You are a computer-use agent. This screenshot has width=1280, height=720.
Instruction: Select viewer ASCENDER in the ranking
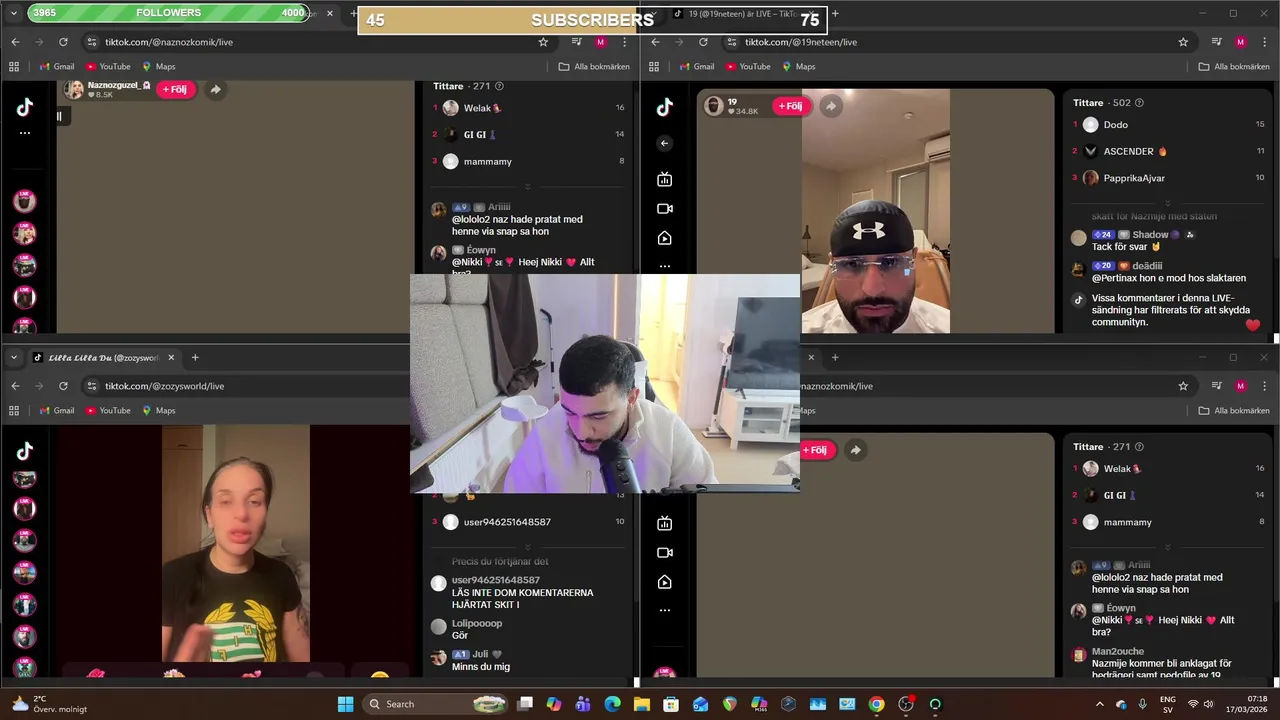1129,151
